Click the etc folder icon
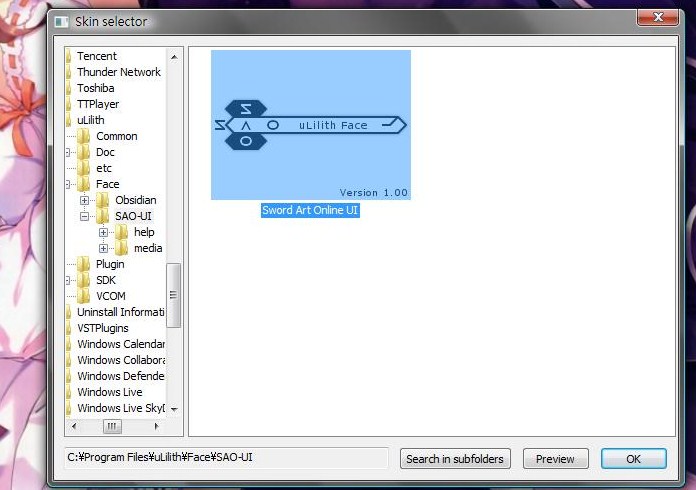The height and width of the screenshot is (490, 696). (83, 168)
